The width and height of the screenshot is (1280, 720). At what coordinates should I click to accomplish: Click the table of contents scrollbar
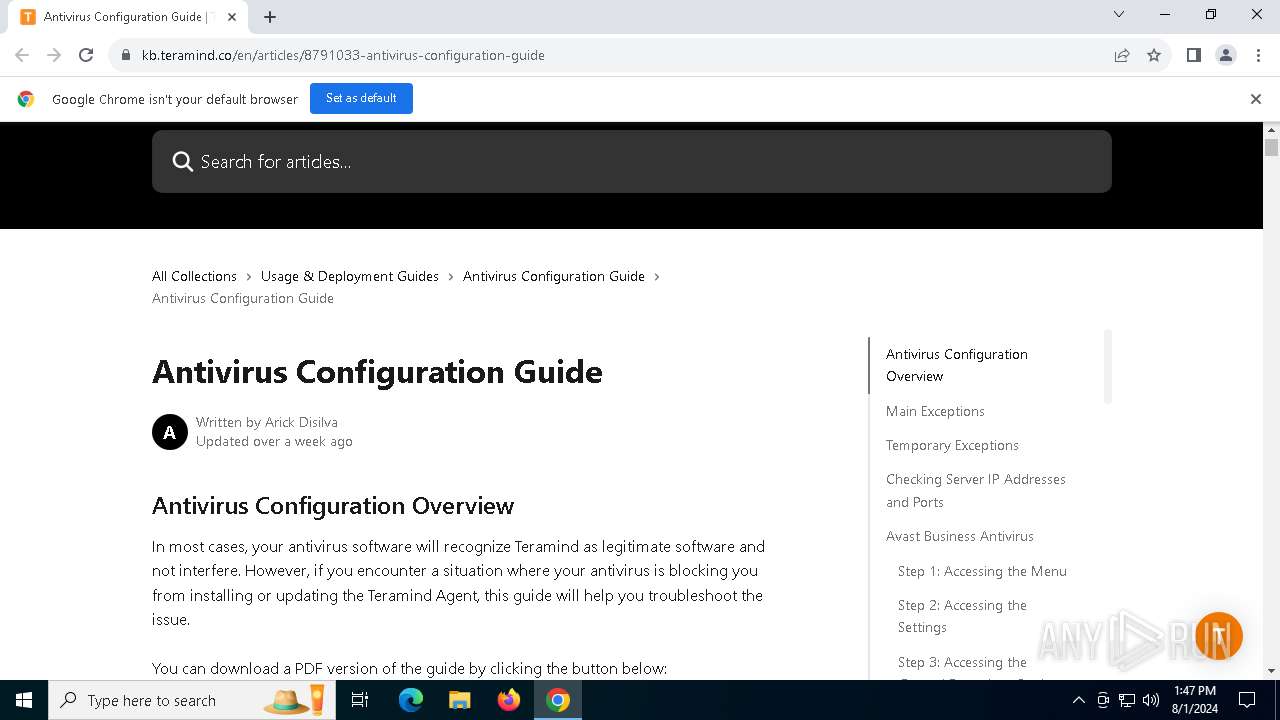click(1107, 367)
